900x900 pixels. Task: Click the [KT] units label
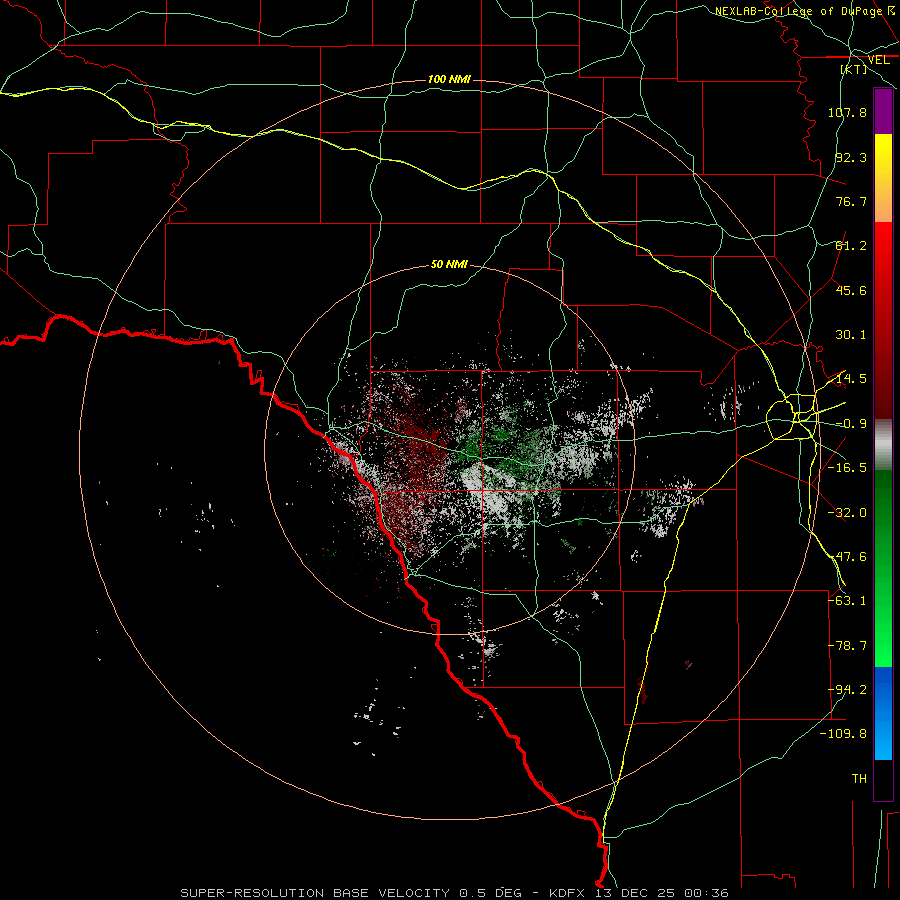coord(854,69)
